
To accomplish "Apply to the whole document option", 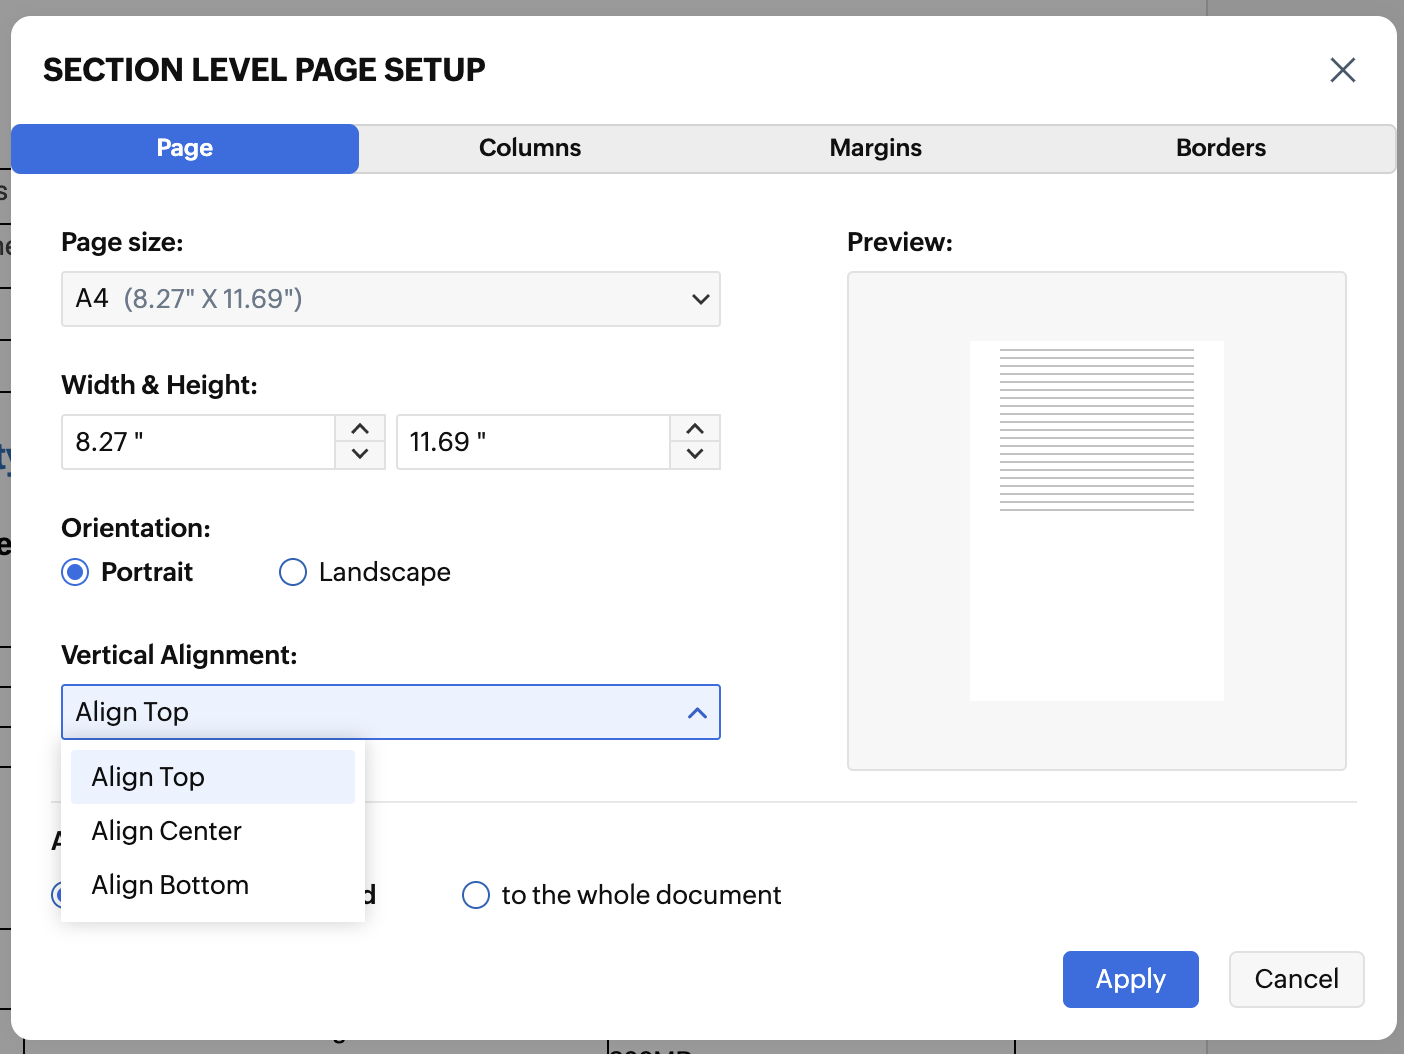I will tap(476, 895).
